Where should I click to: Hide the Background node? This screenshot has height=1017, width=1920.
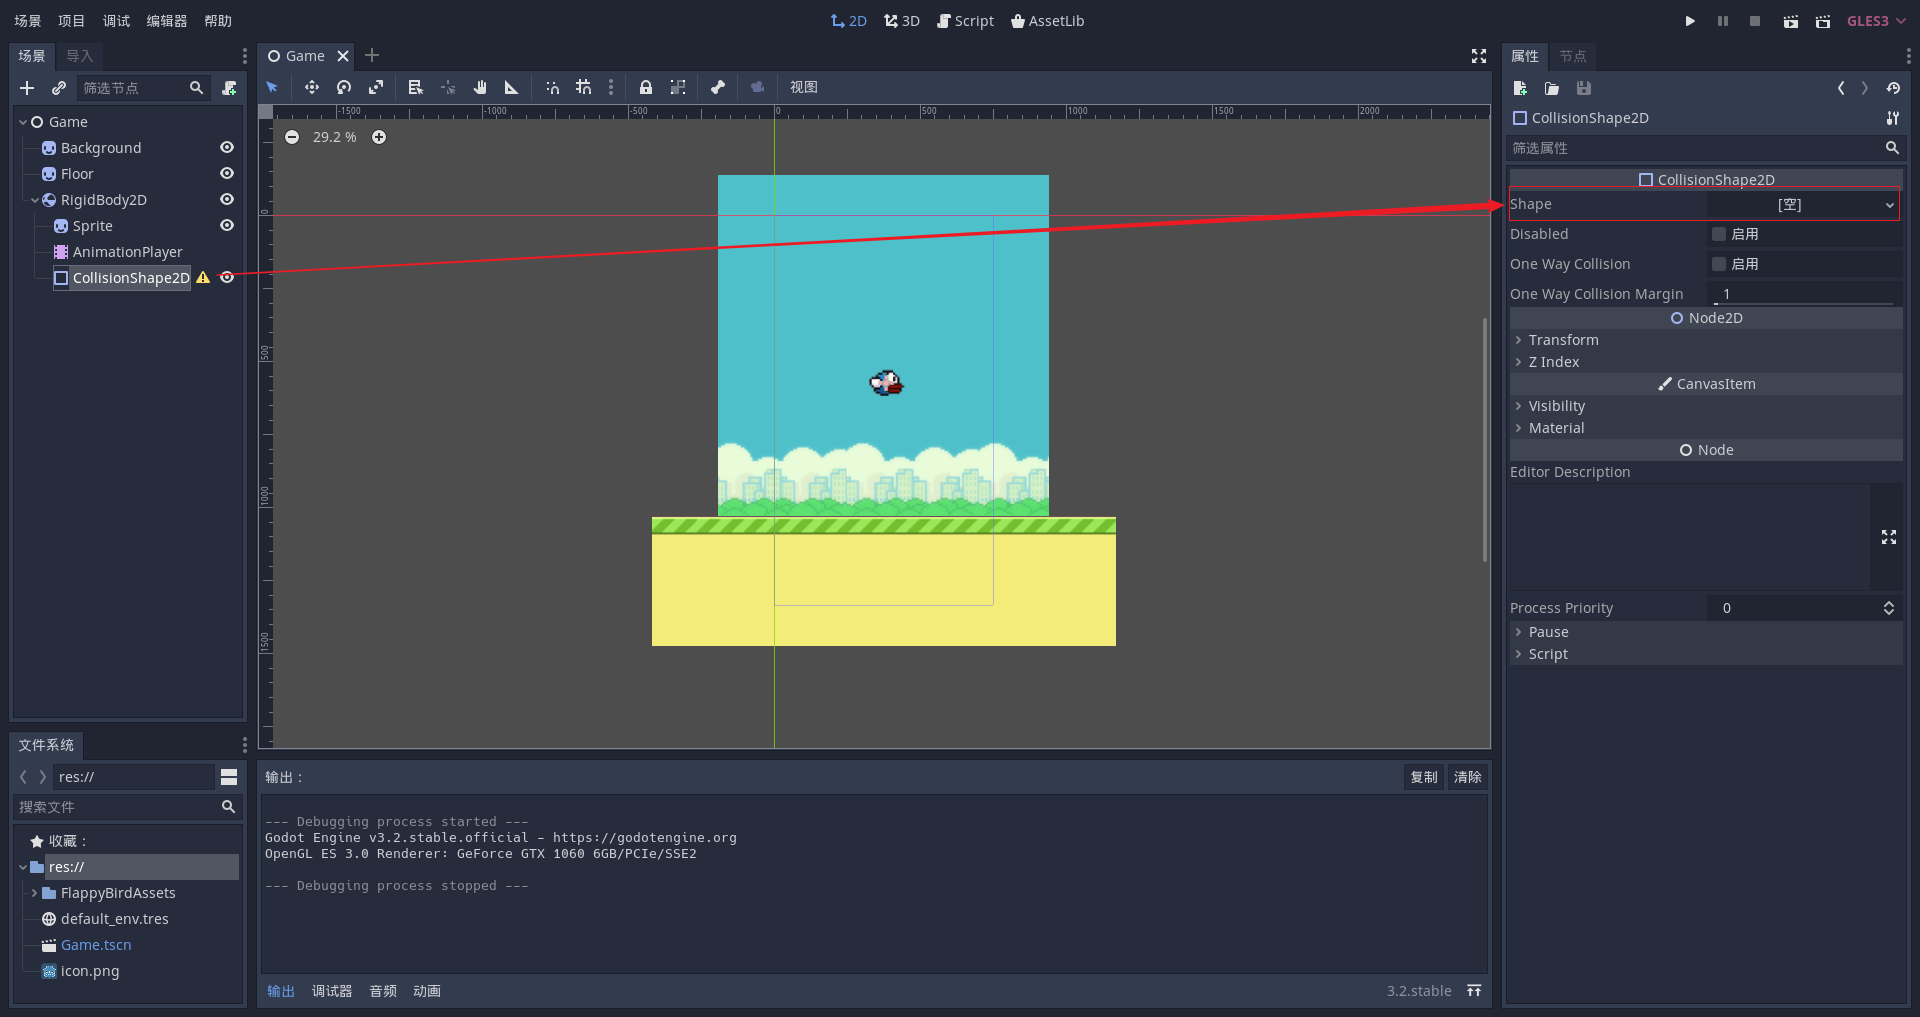click(x=227, y=147)
